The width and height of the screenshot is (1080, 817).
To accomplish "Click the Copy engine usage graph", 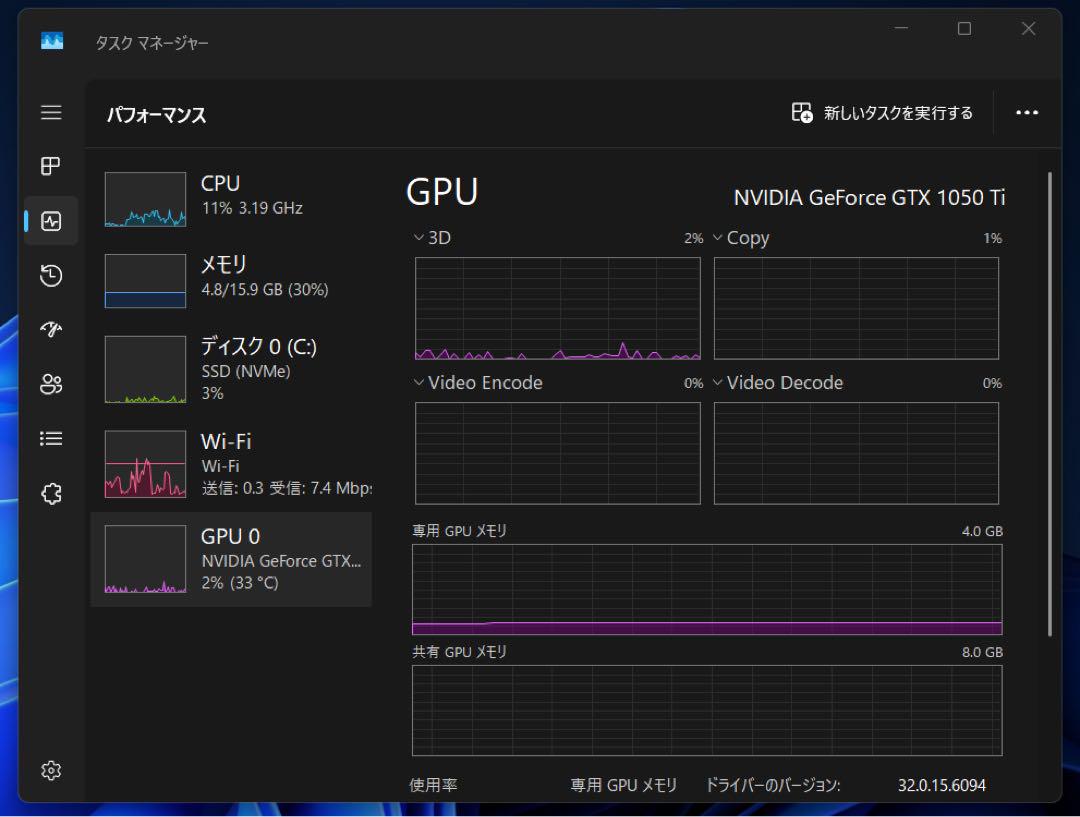I will click(x=856, y=309).
